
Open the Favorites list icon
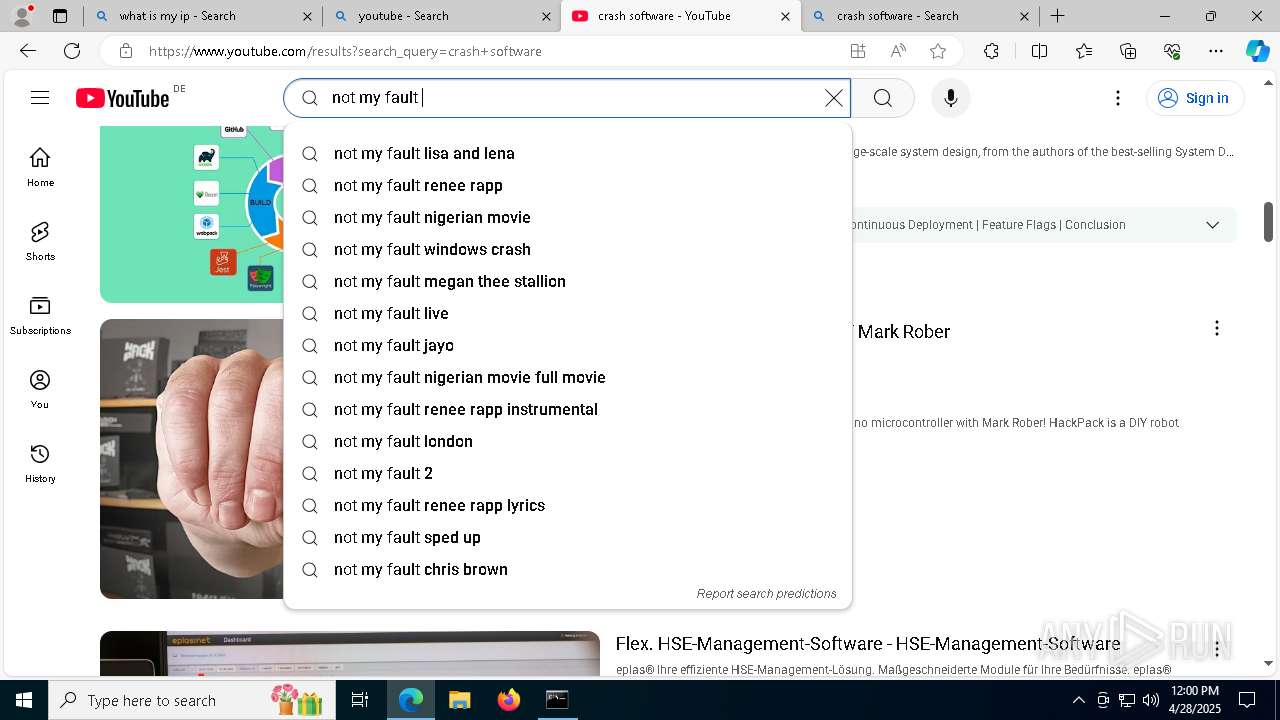1084,51
